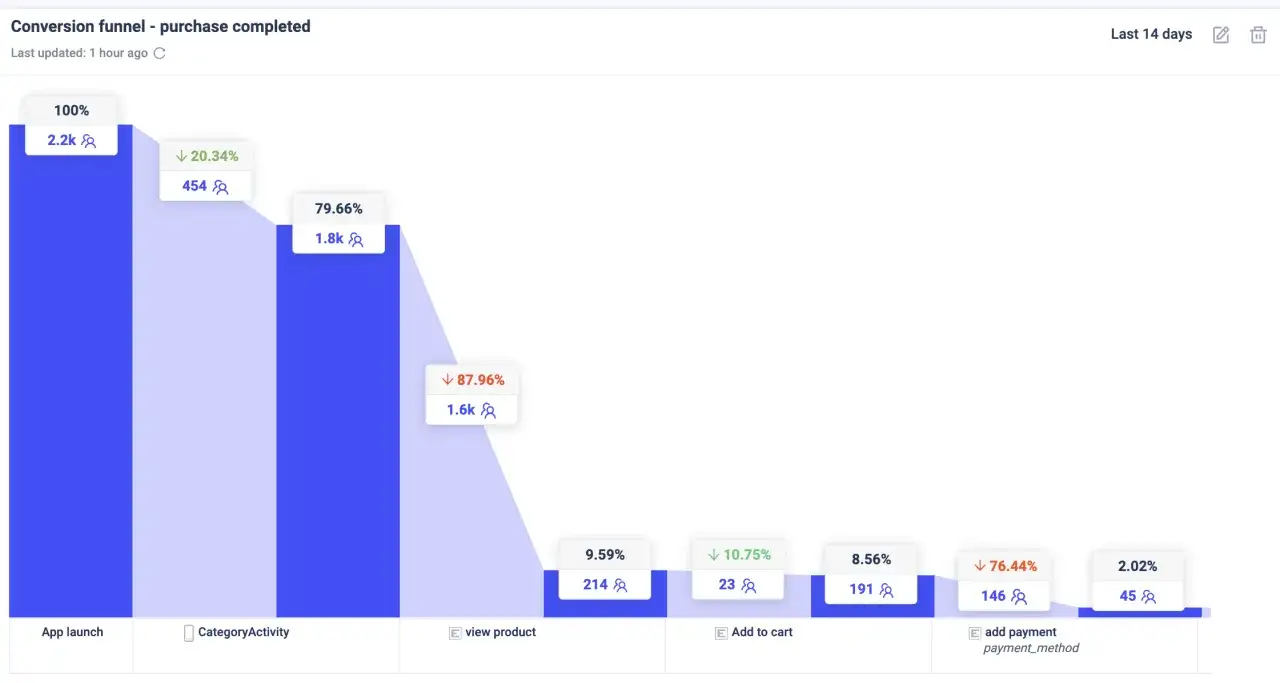Click the 191 users Add to cart card

pos(872,574)
